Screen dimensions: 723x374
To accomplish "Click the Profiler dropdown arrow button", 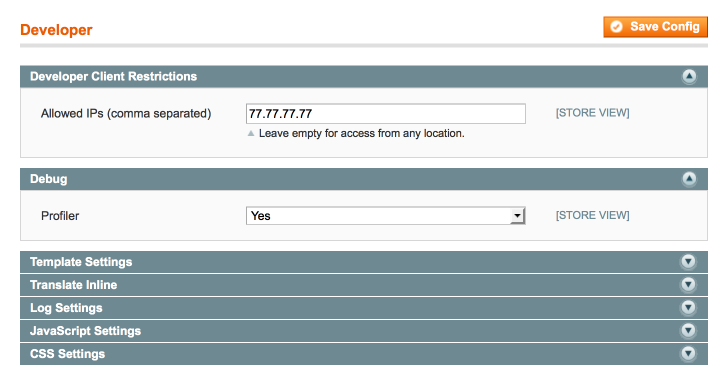I will (x=517, y=216).
